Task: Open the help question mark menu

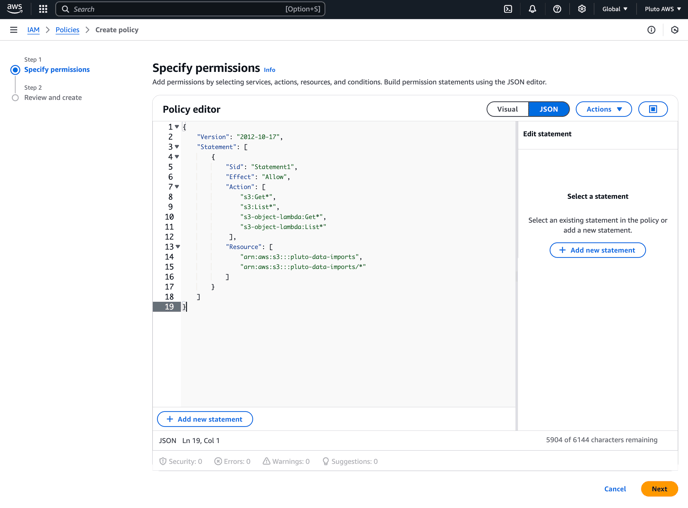Action: click(557, 9)
